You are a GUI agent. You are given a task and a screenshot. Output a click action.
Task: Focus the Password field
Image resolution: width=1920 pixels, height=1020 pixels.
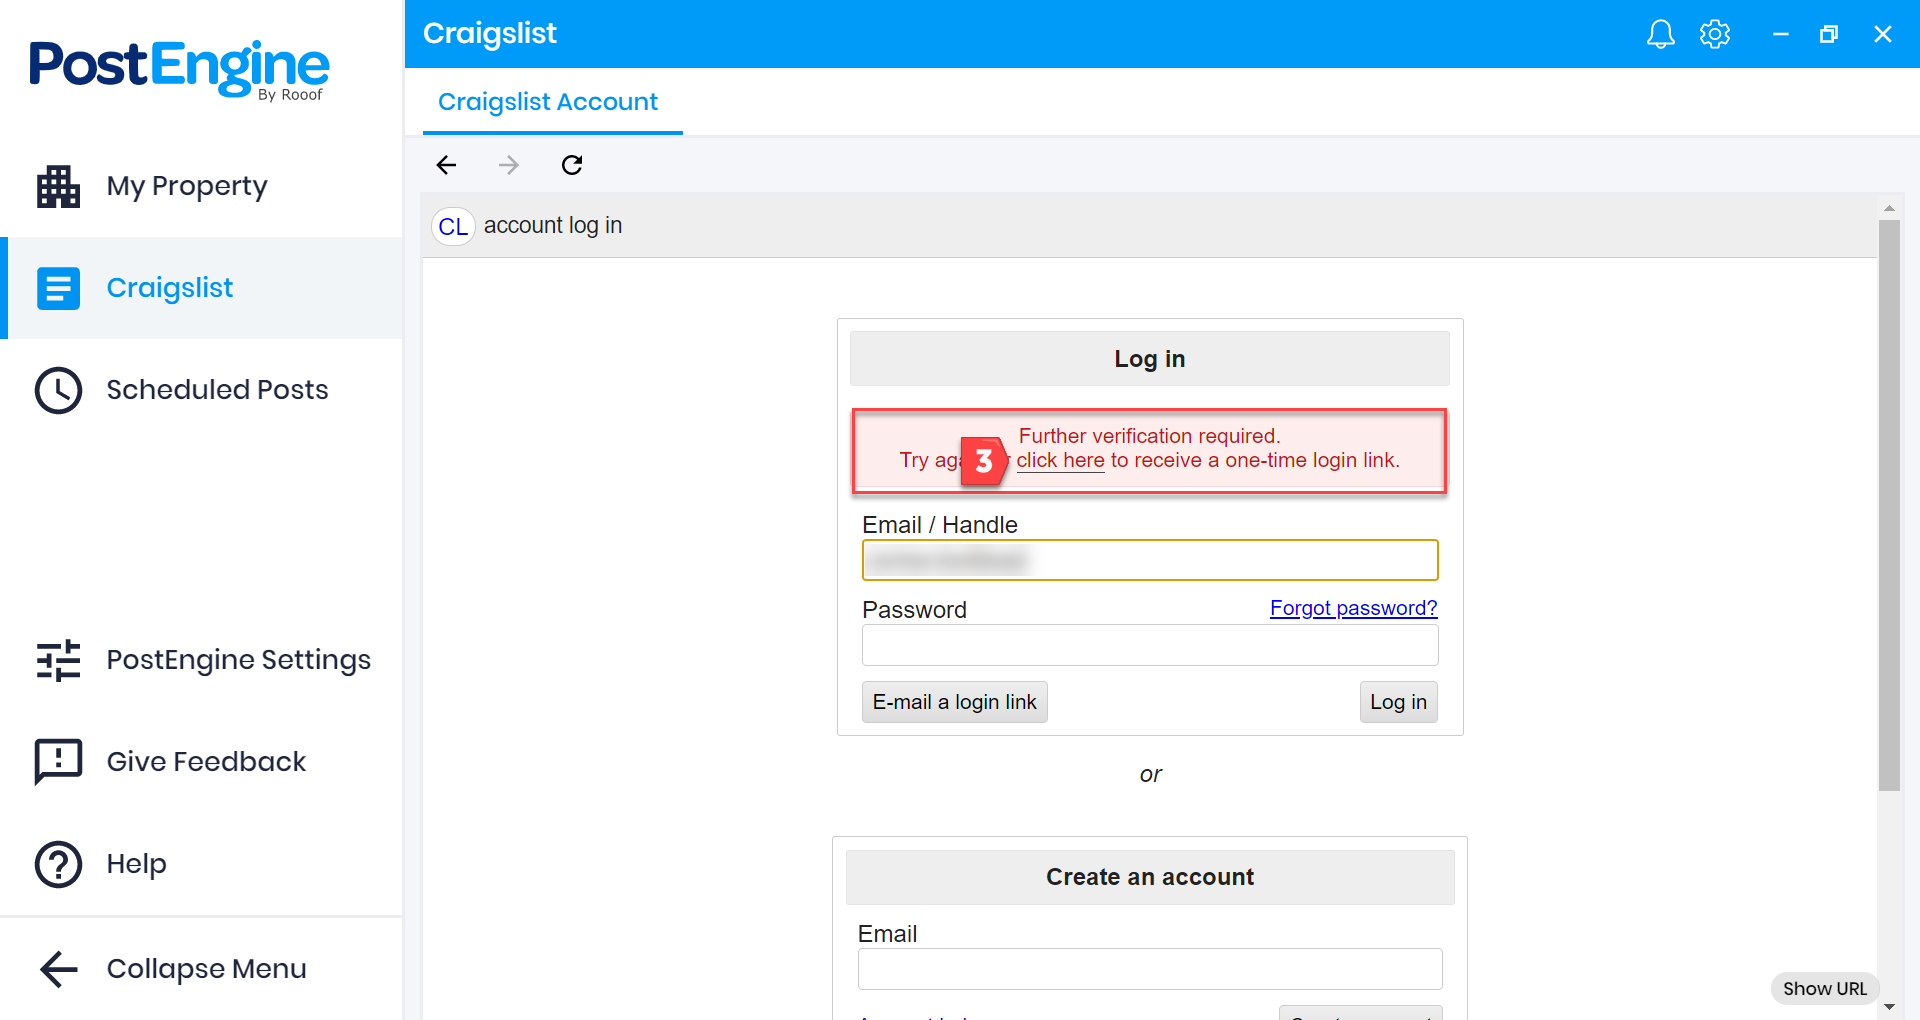1150,645
